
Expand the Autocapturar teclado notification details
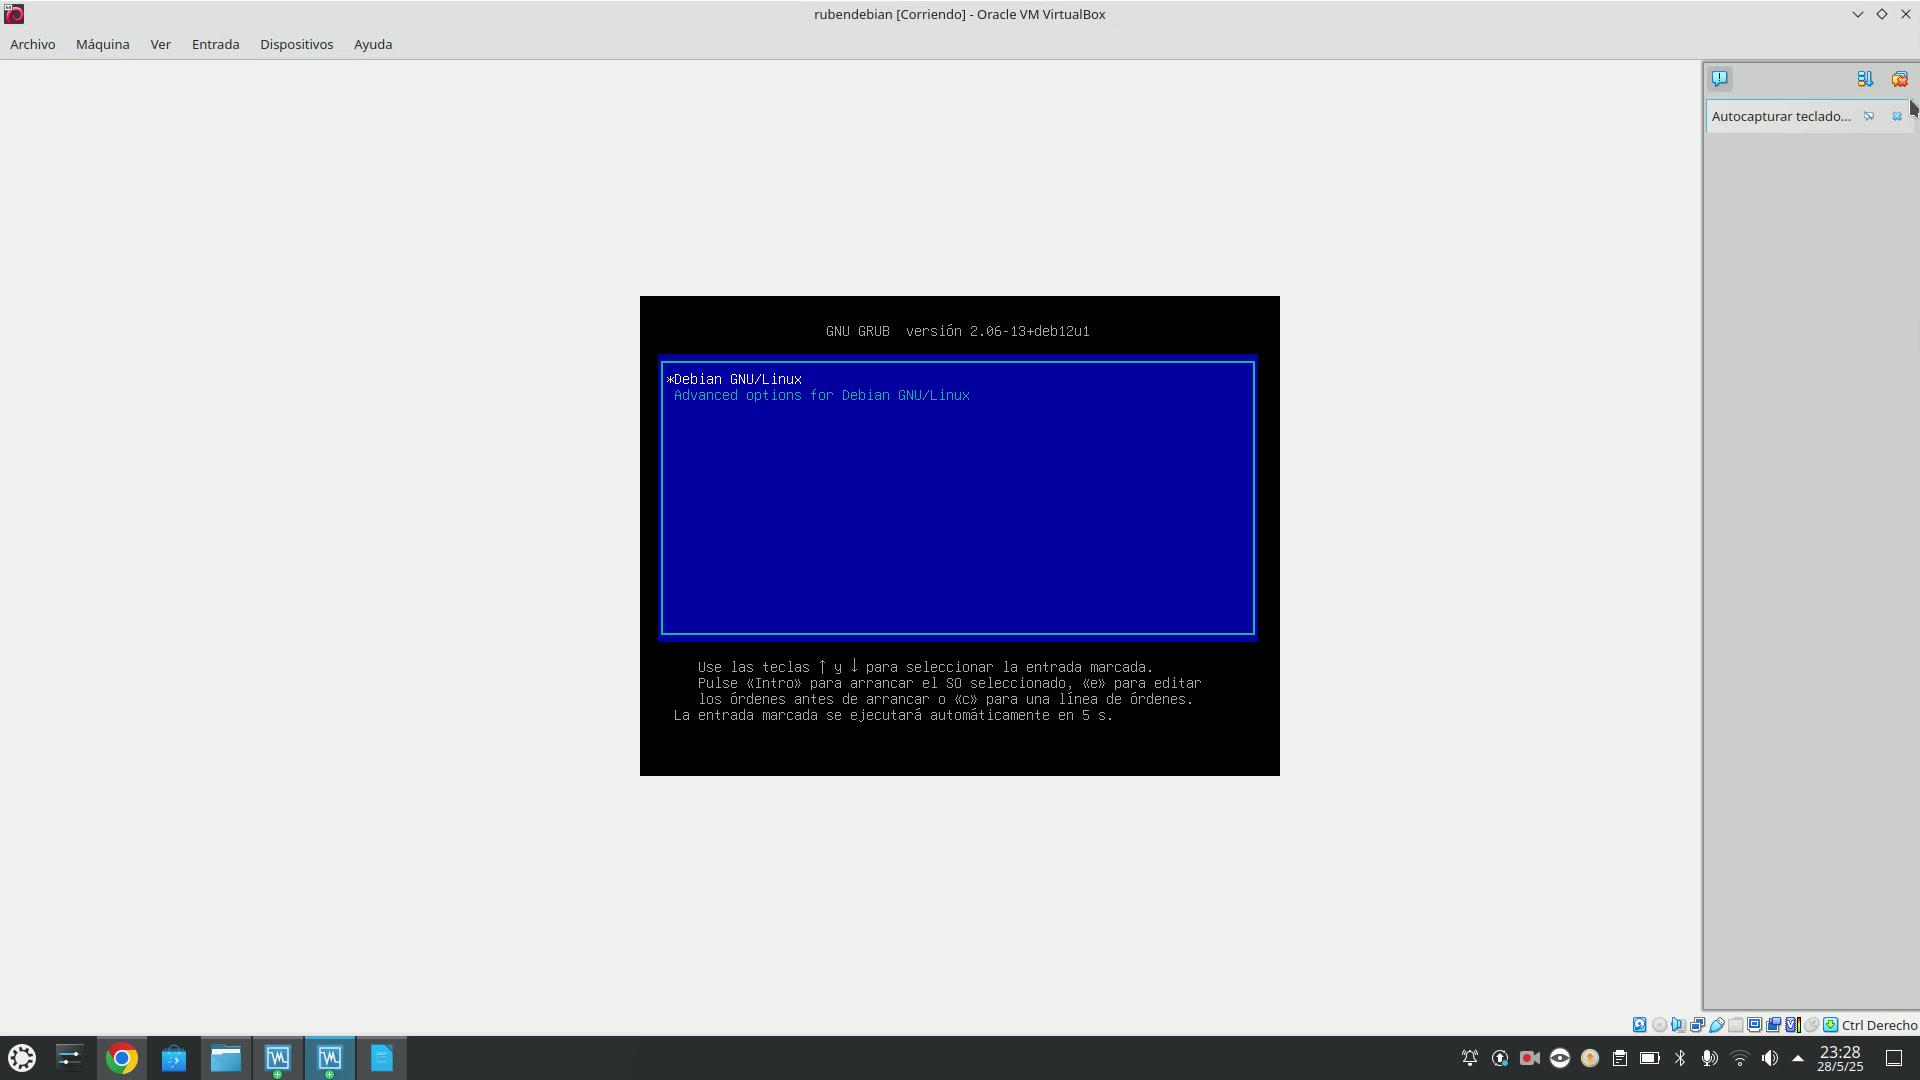(x=1868, y=117)
